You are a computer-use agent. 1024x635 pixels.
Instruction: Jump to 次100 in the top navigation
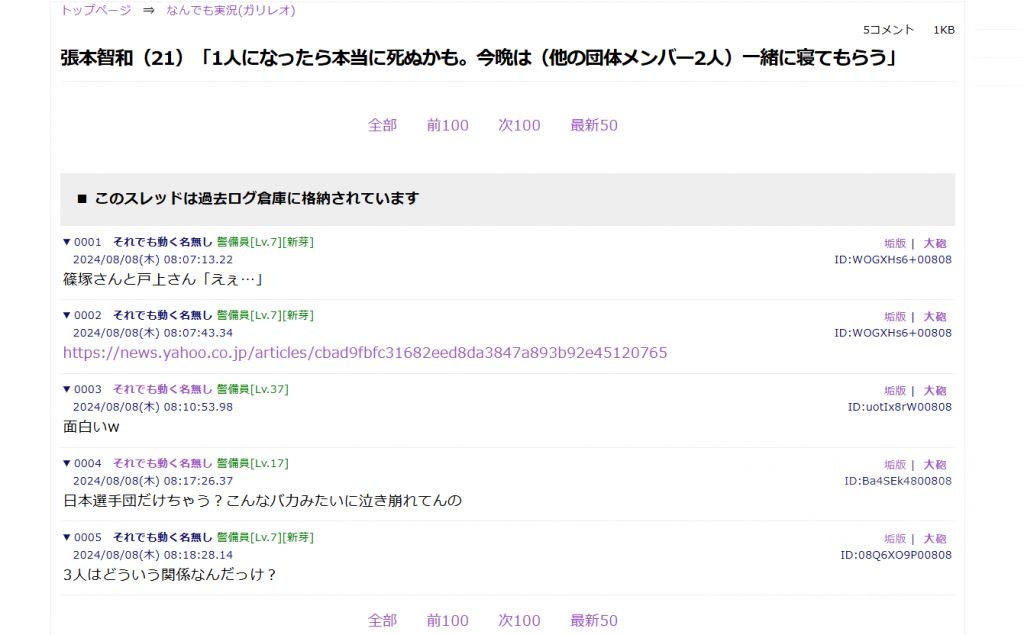pos(519,125)
